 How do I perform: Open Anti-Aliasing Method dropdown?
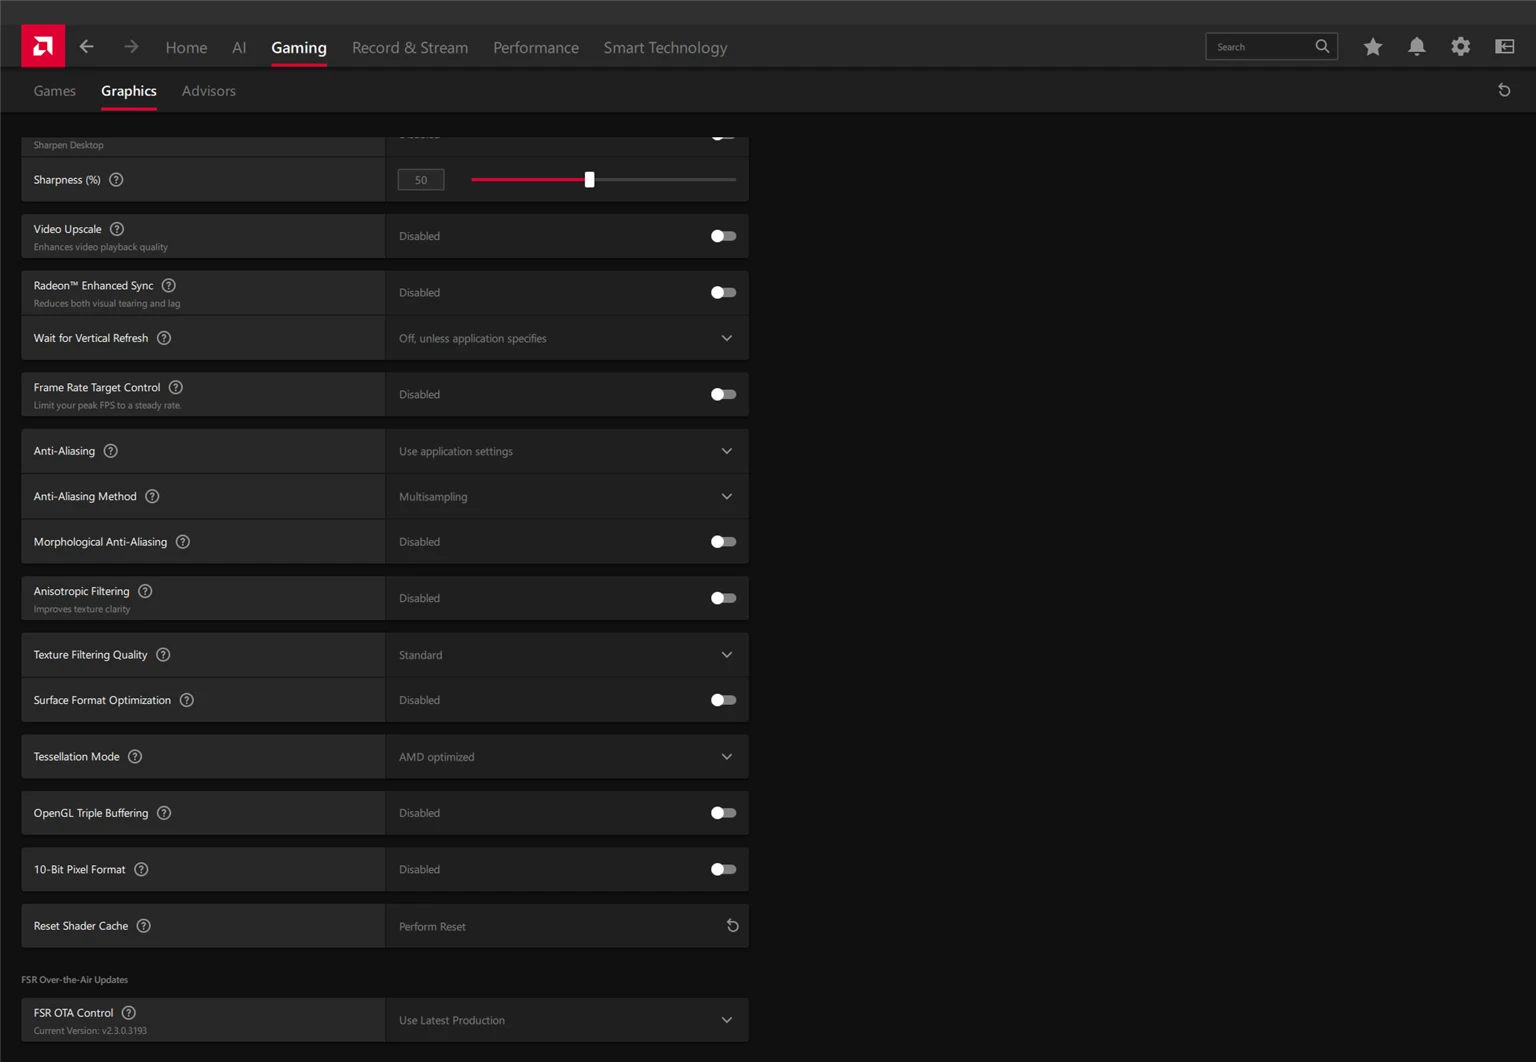(x=567, y=497)
